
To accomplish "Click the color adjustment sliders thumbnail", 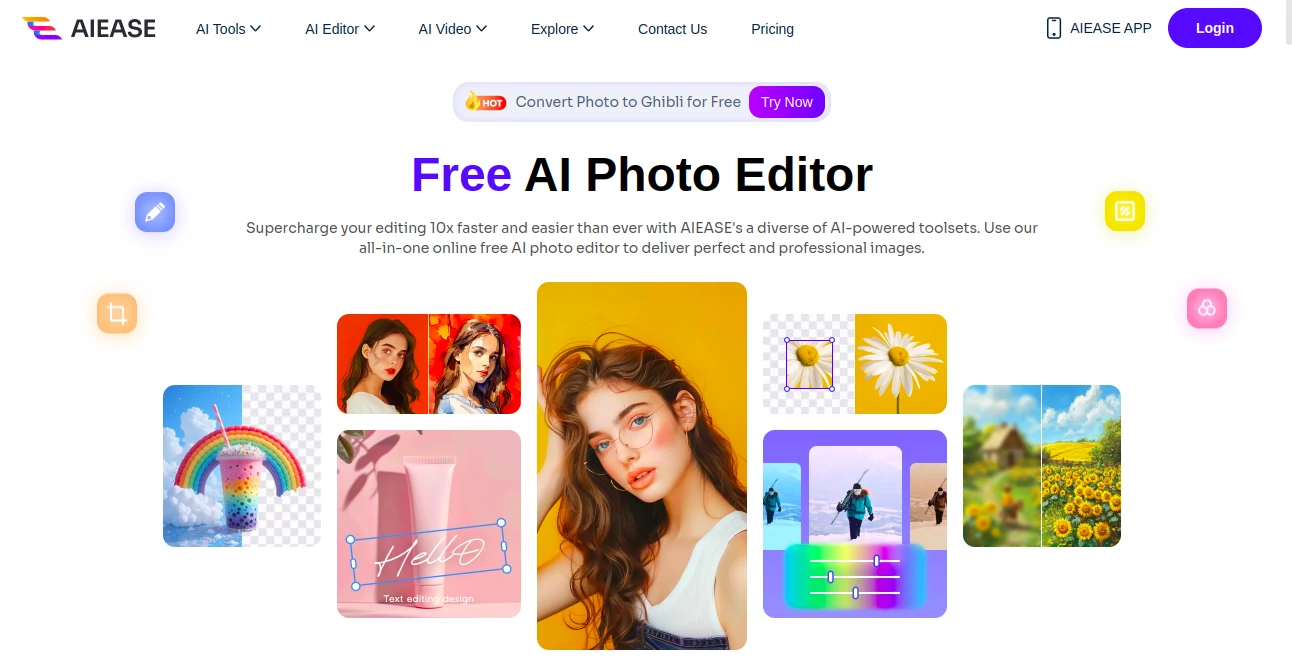I will click(855, 524).
